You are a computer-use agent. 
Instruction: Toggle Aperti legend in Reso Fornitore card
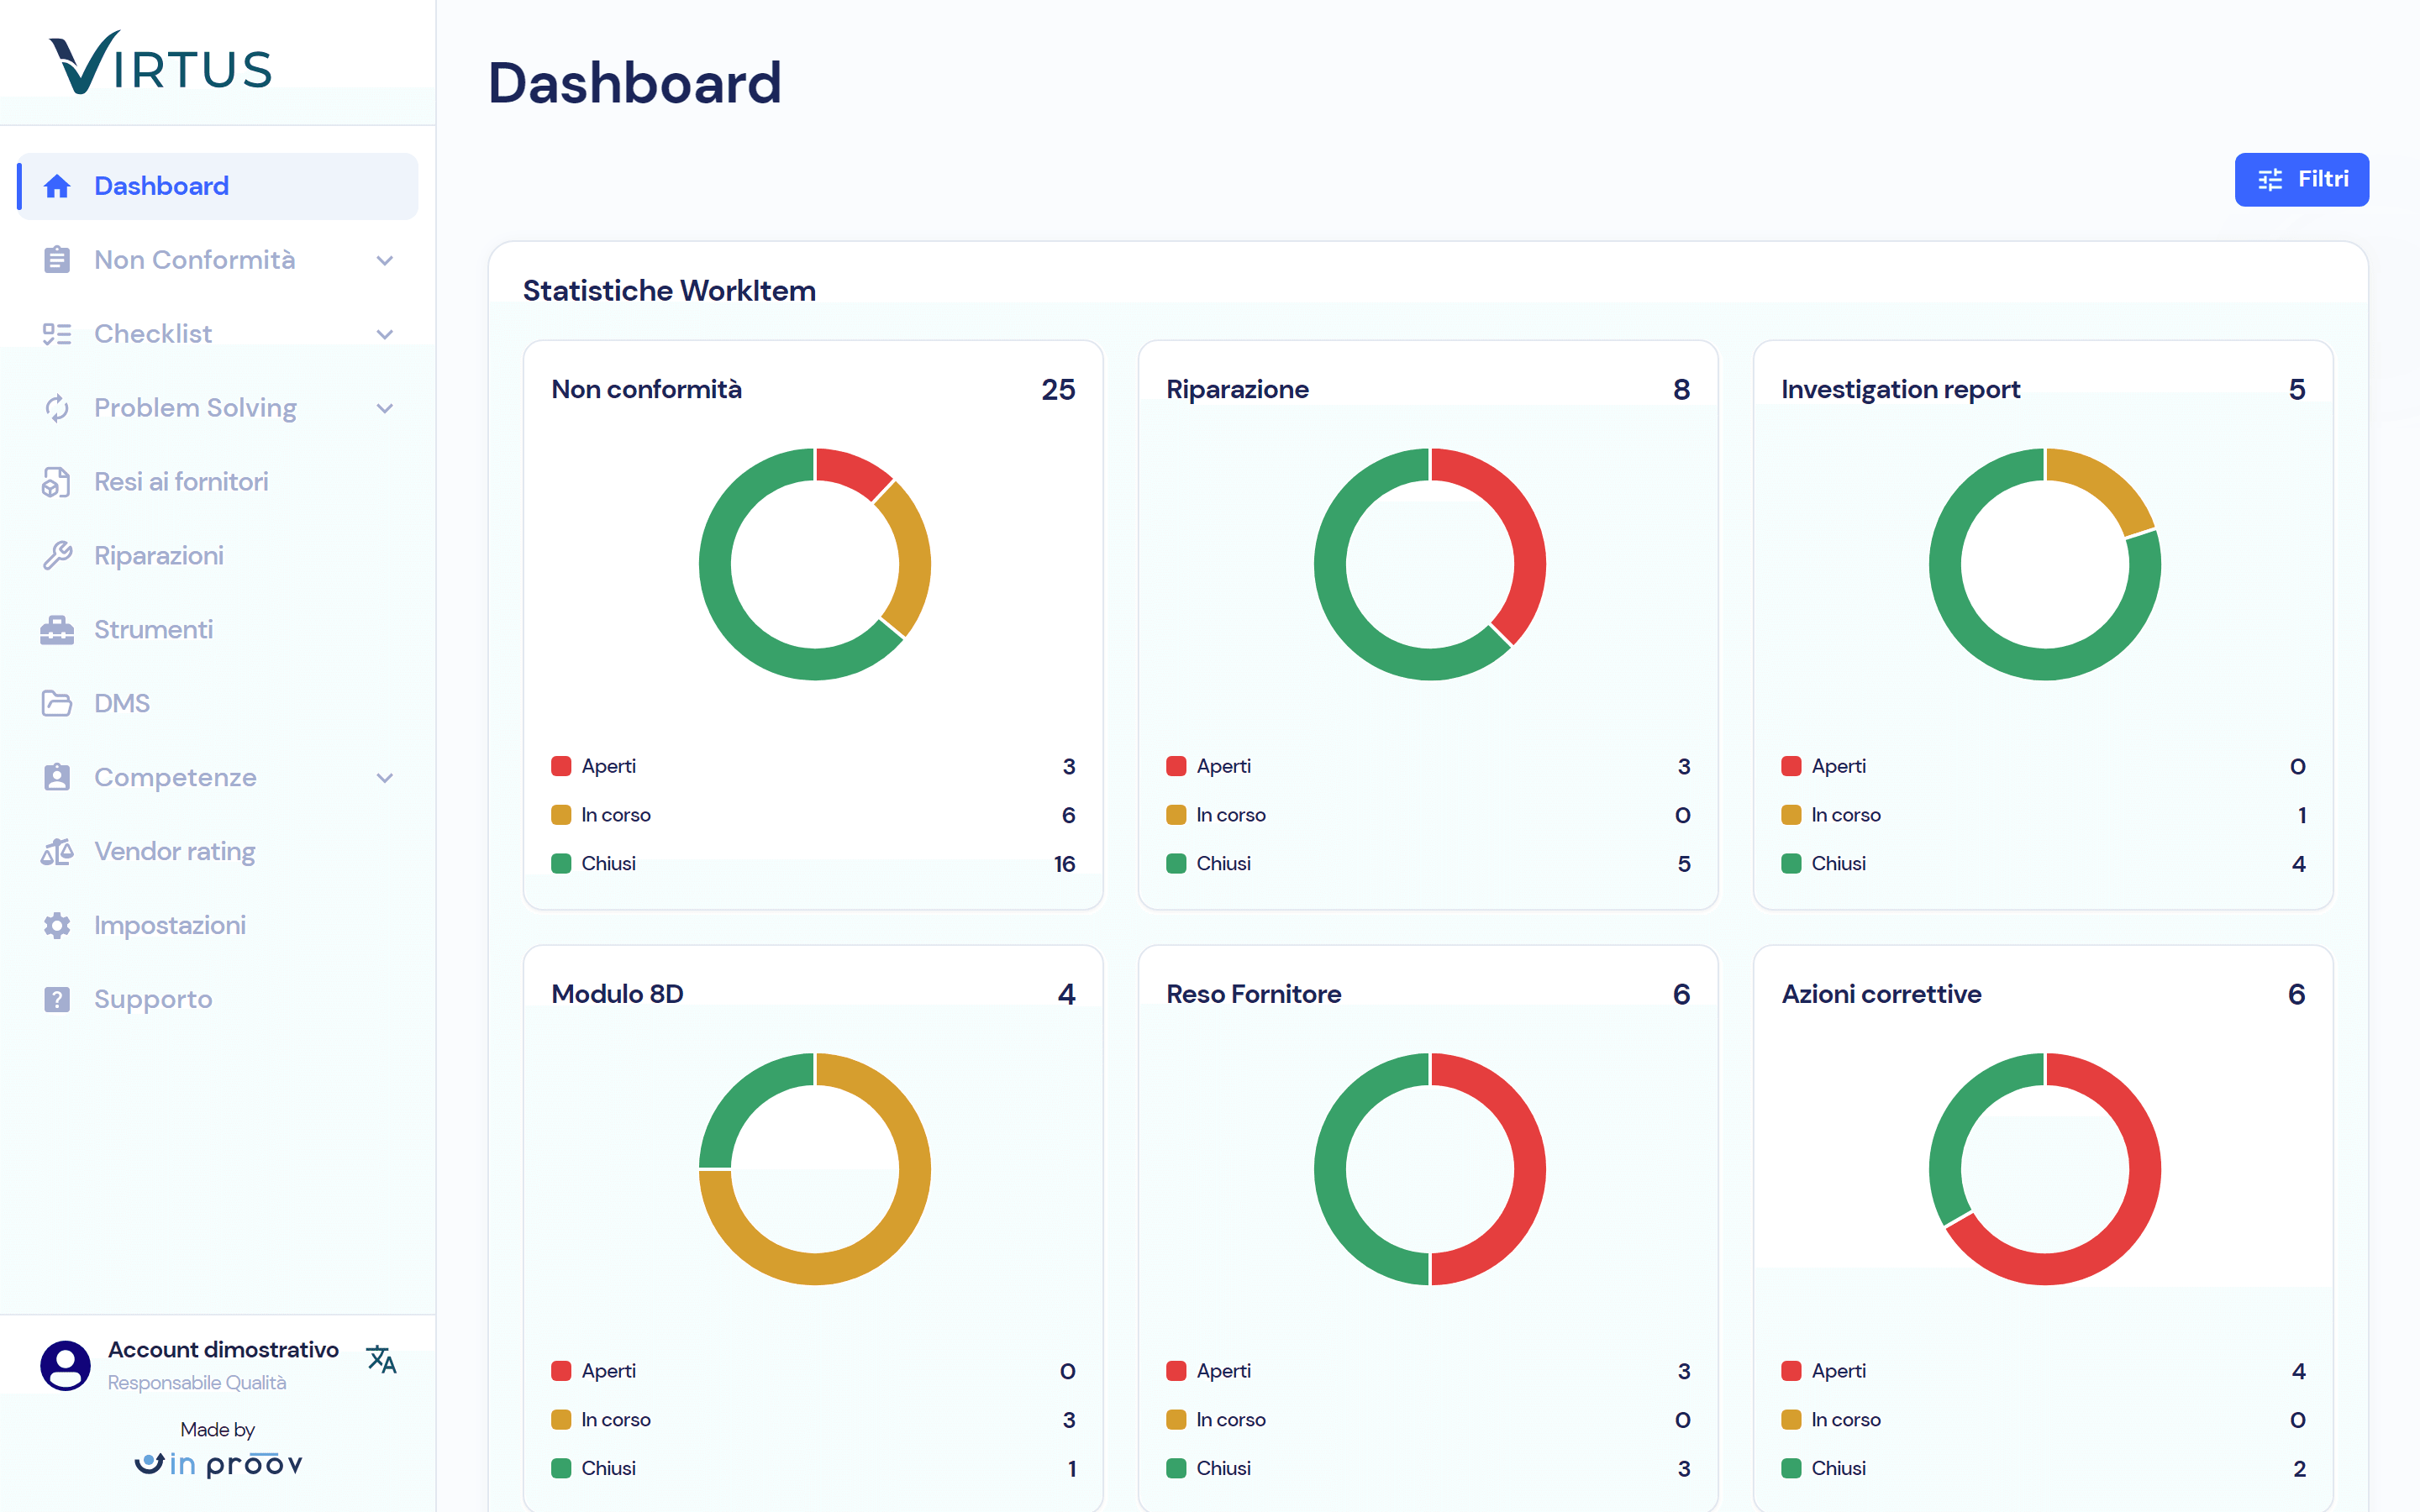pyautogui.click(x=1209, y=1372)
